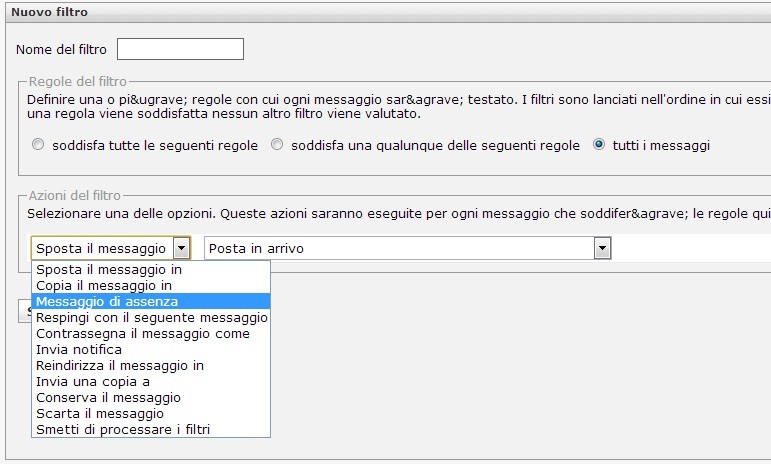771x464 pixels.
Task: Click the partially hidden button below actions
Action: [x=24, y=311]
